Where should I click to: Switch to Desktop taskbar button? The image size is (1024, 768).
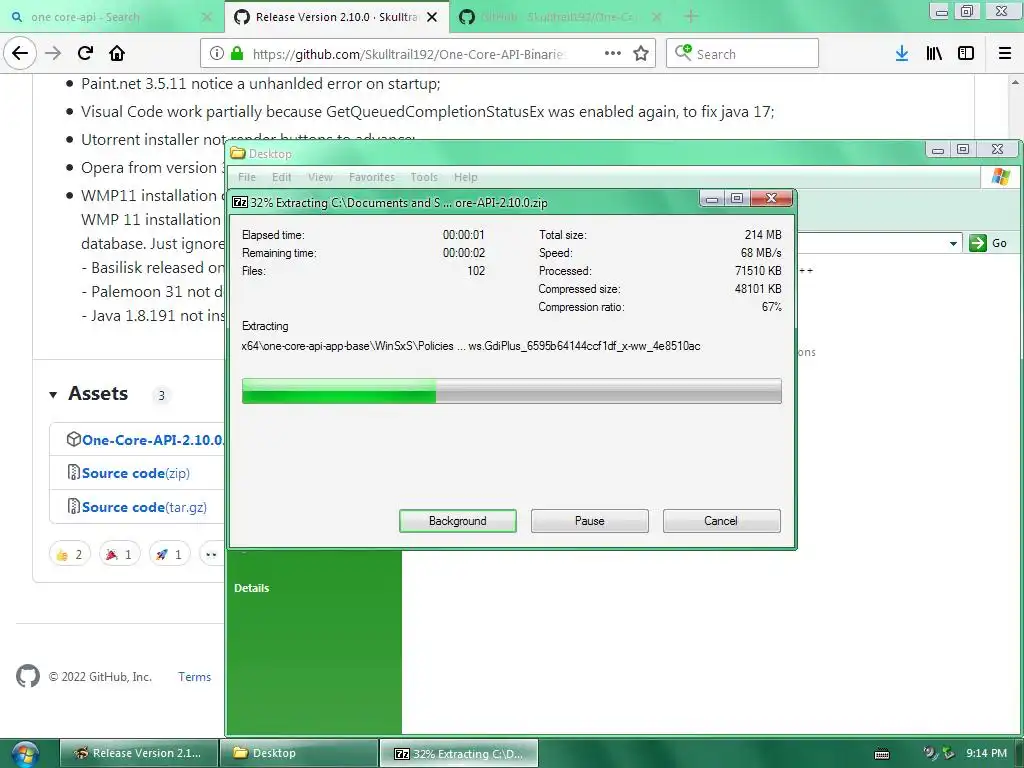click(299, 753)
